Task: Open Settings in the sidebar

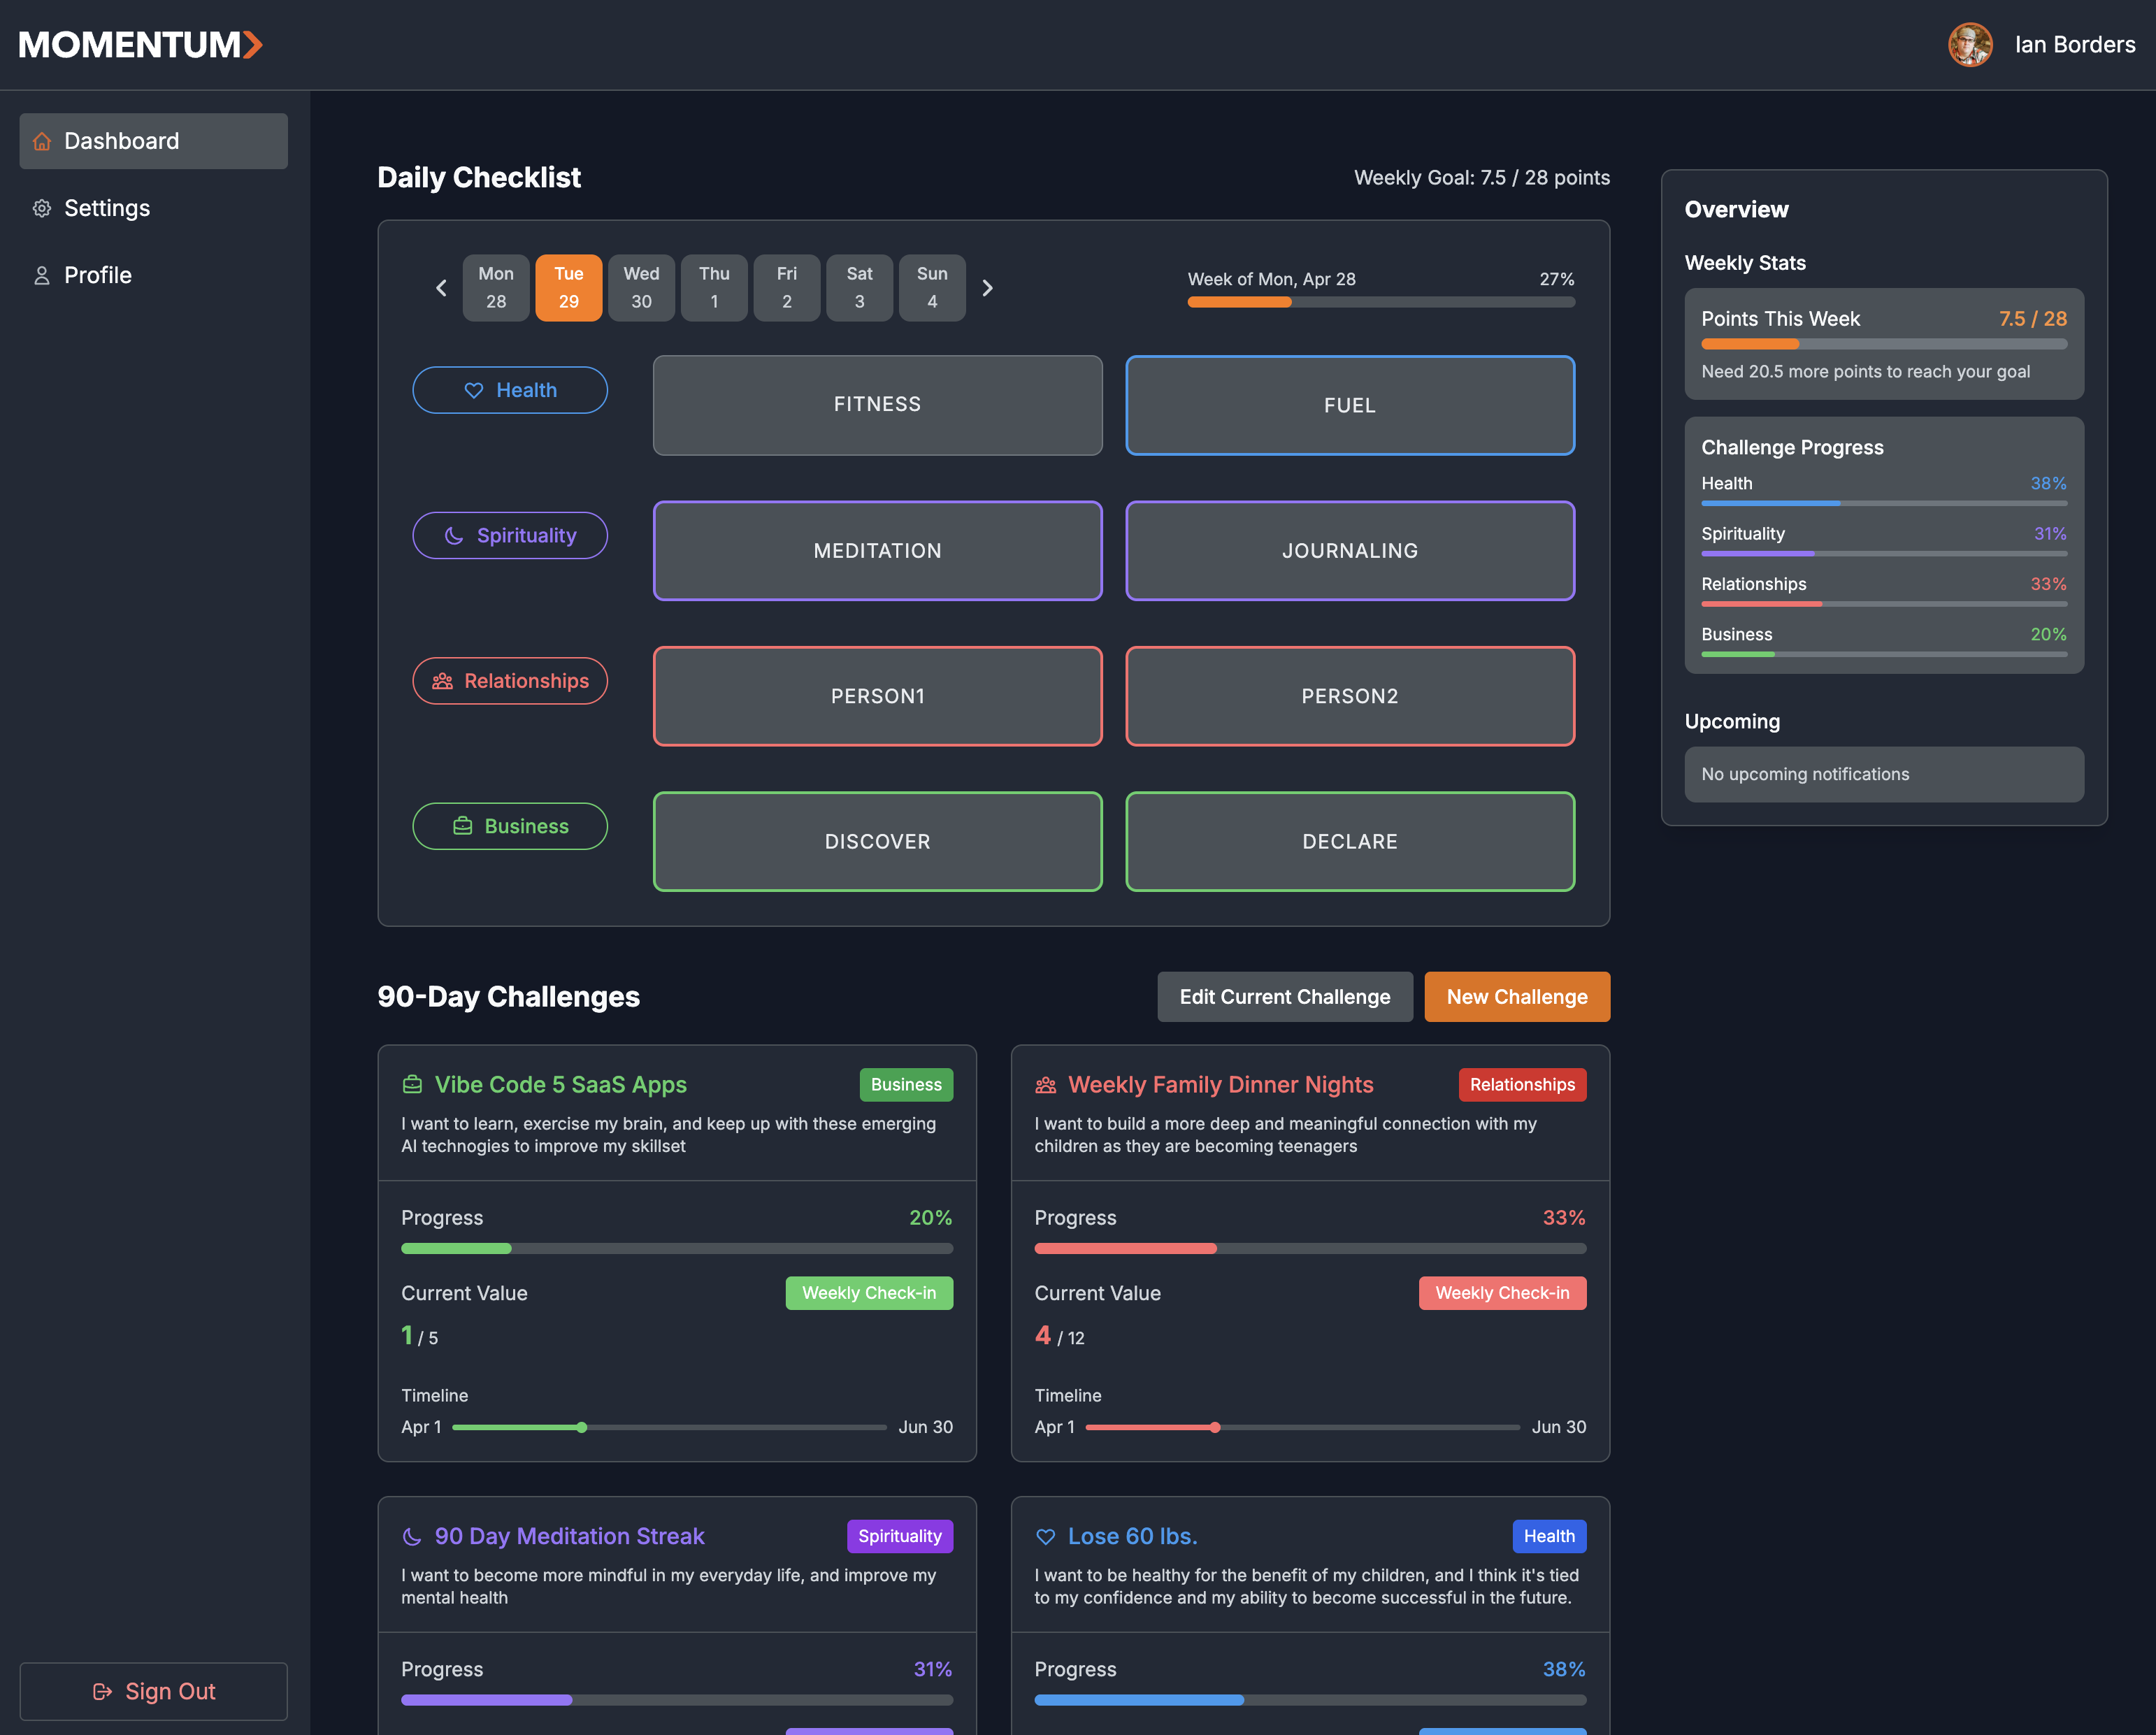Action: (154, 208)
